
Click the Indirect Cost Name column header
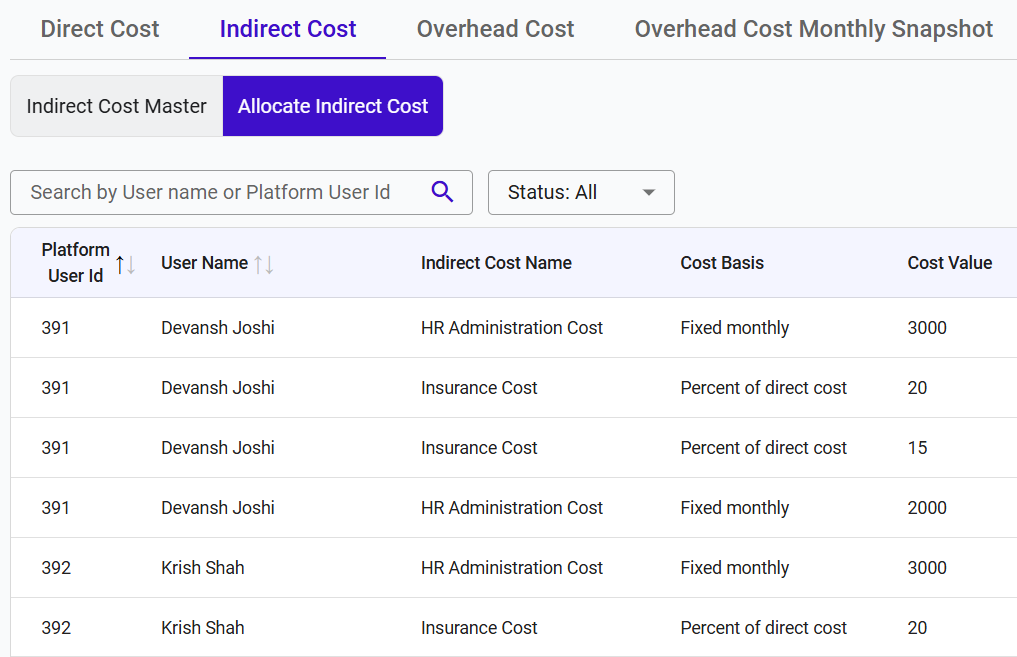(x=496, y=263)
